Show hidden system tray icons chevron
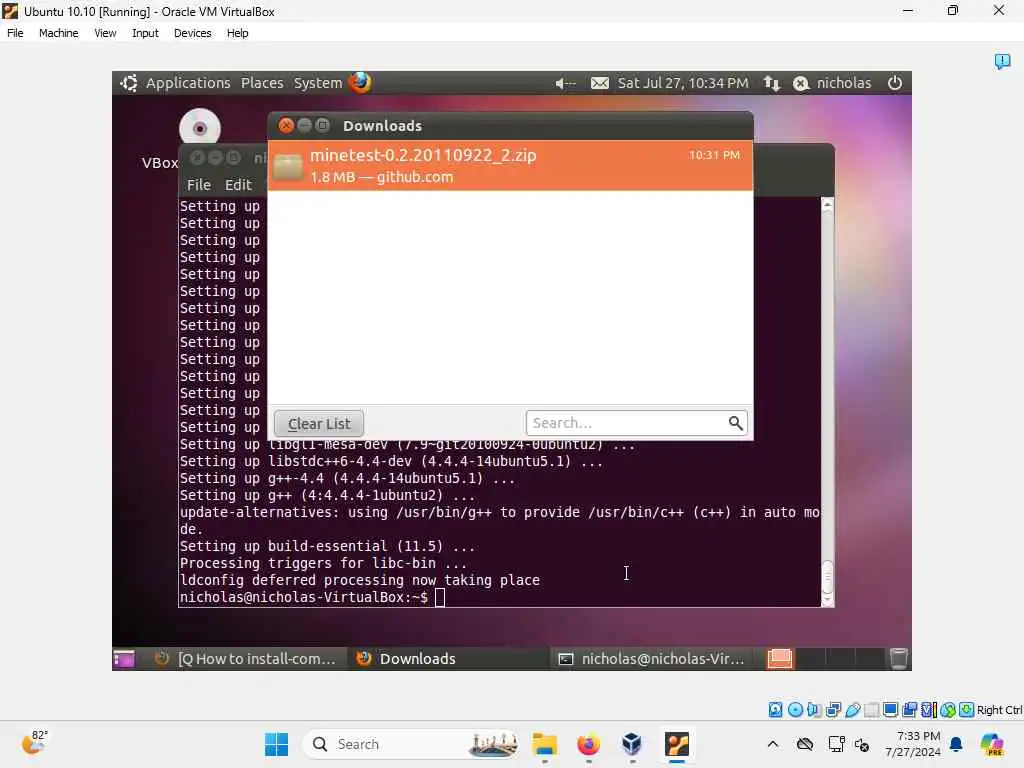 pyautogui.click(x=773, y=744)
